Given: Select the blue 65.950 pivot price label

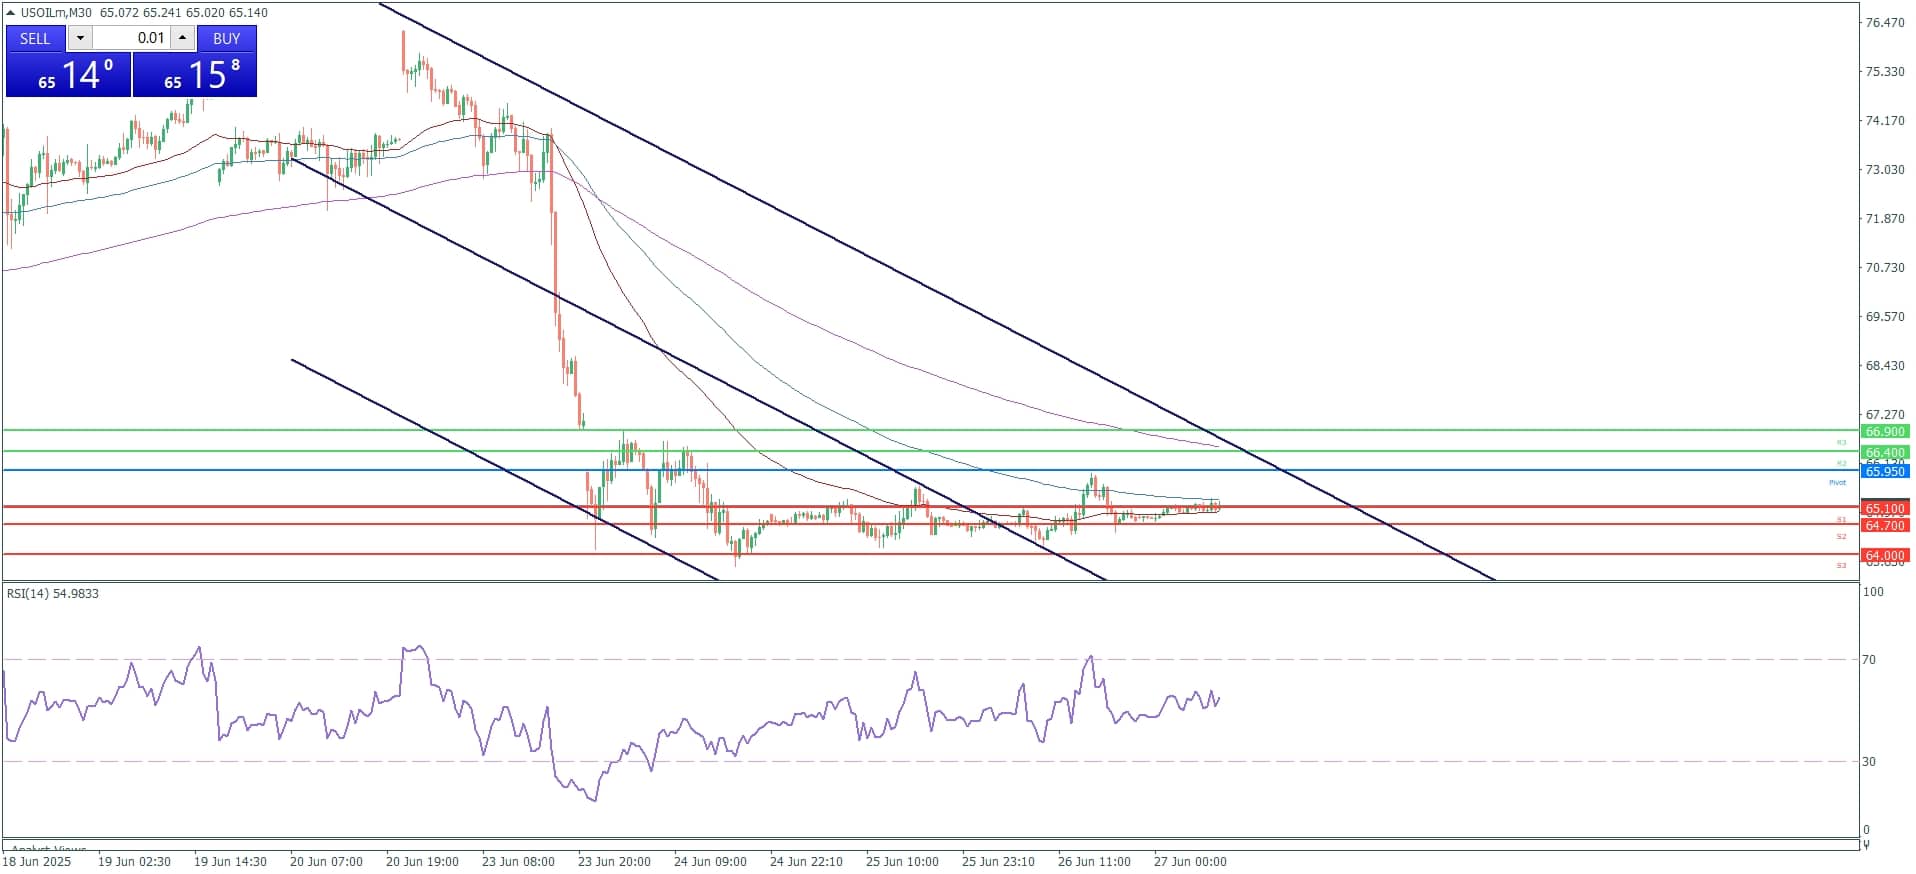Looking at the screenshot, I should [x=1885, y=472].
